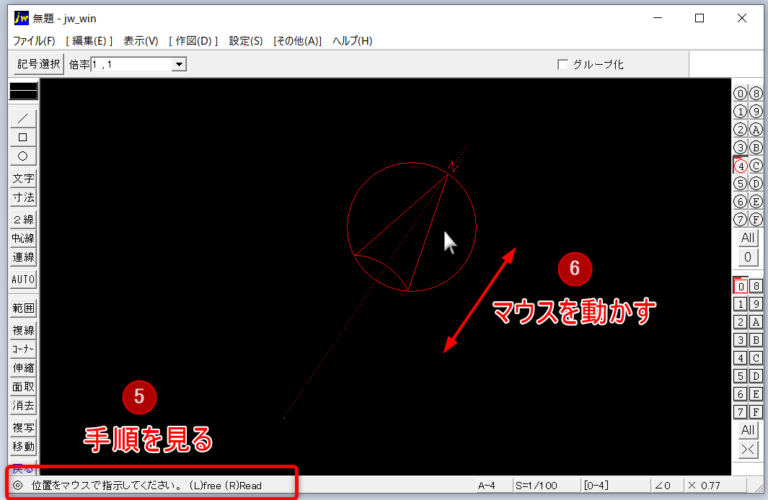
Task: Toggle circular layer 4 (current)
Action: 740,166
